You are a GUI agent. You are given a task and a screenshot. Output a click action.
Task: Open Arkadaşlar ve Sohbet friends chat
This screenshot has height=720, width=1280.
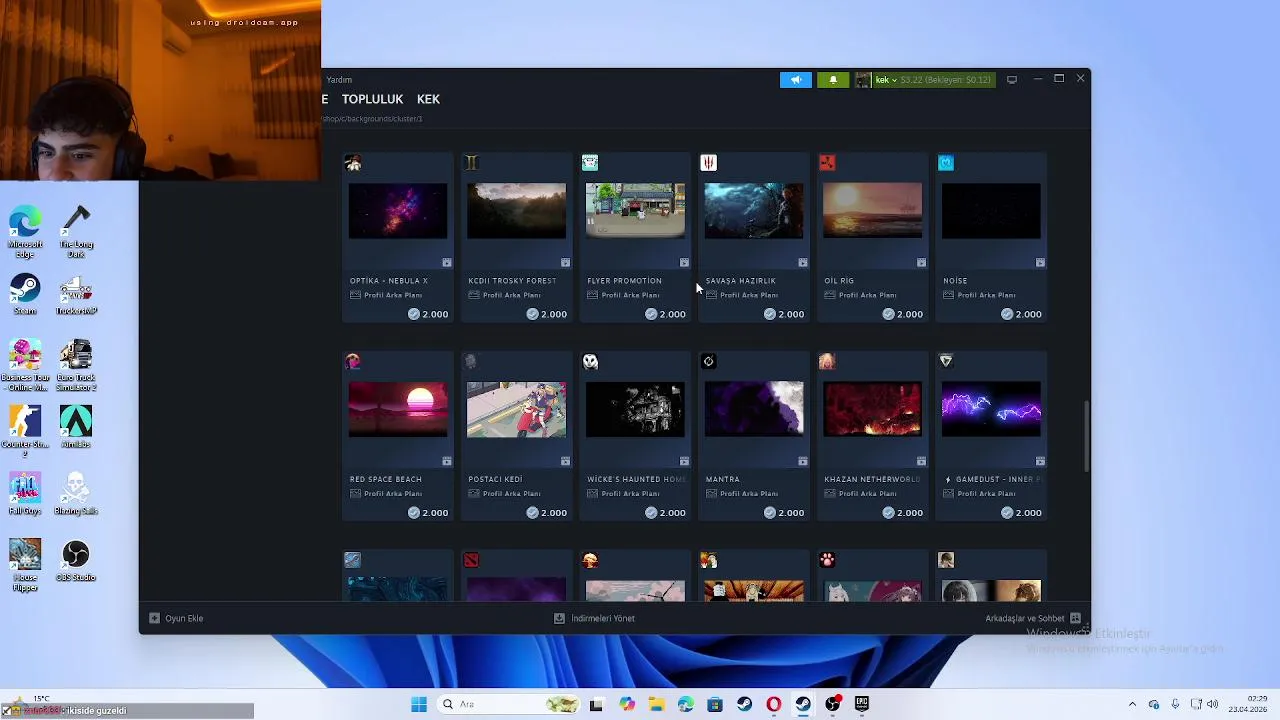tap(1033, 618)
